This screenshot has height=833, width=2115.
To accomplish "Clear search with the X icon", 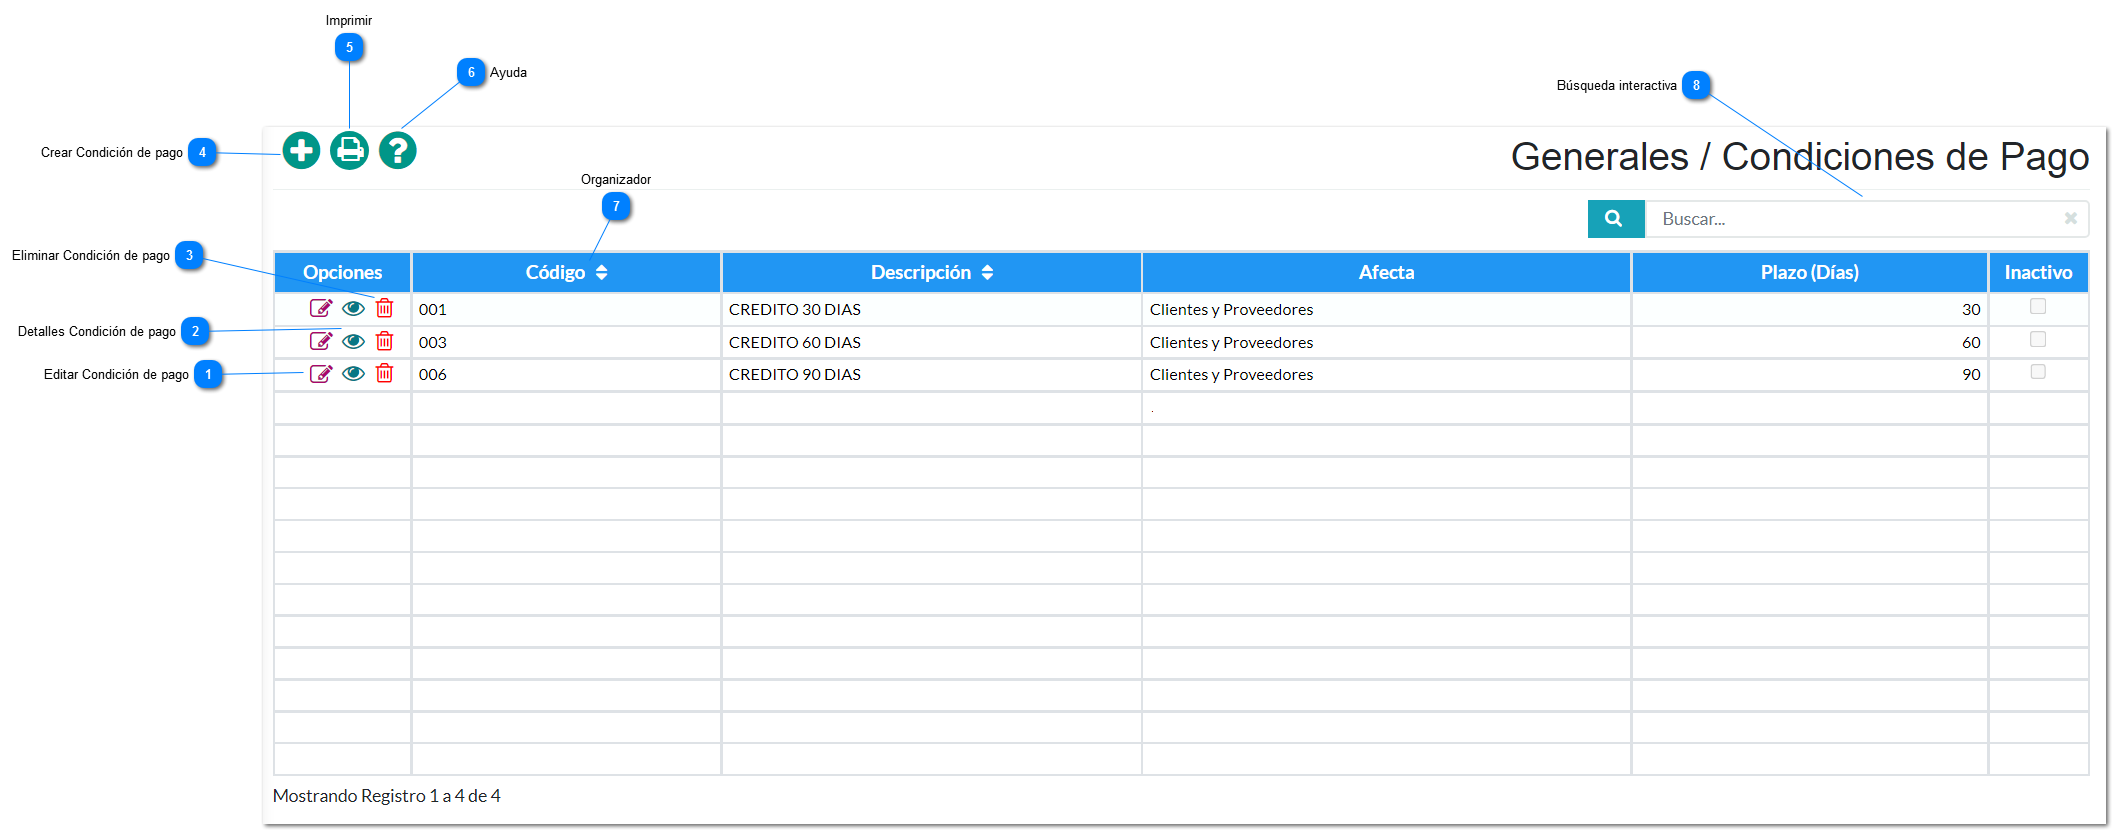I will tap(2070, 218).
